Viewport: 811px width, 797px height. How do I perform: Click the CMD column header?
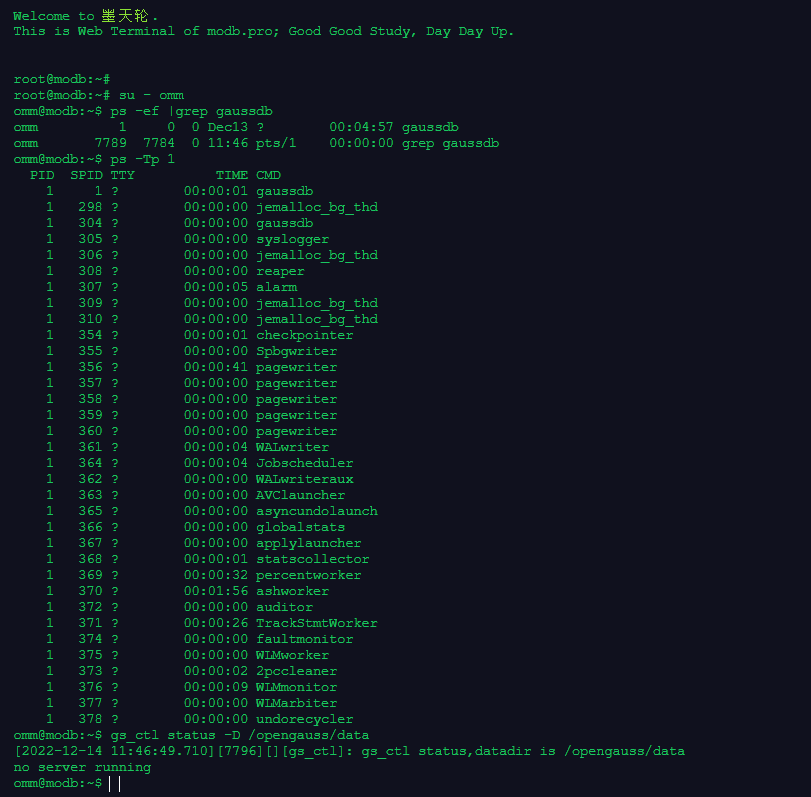tap(268, 175)
